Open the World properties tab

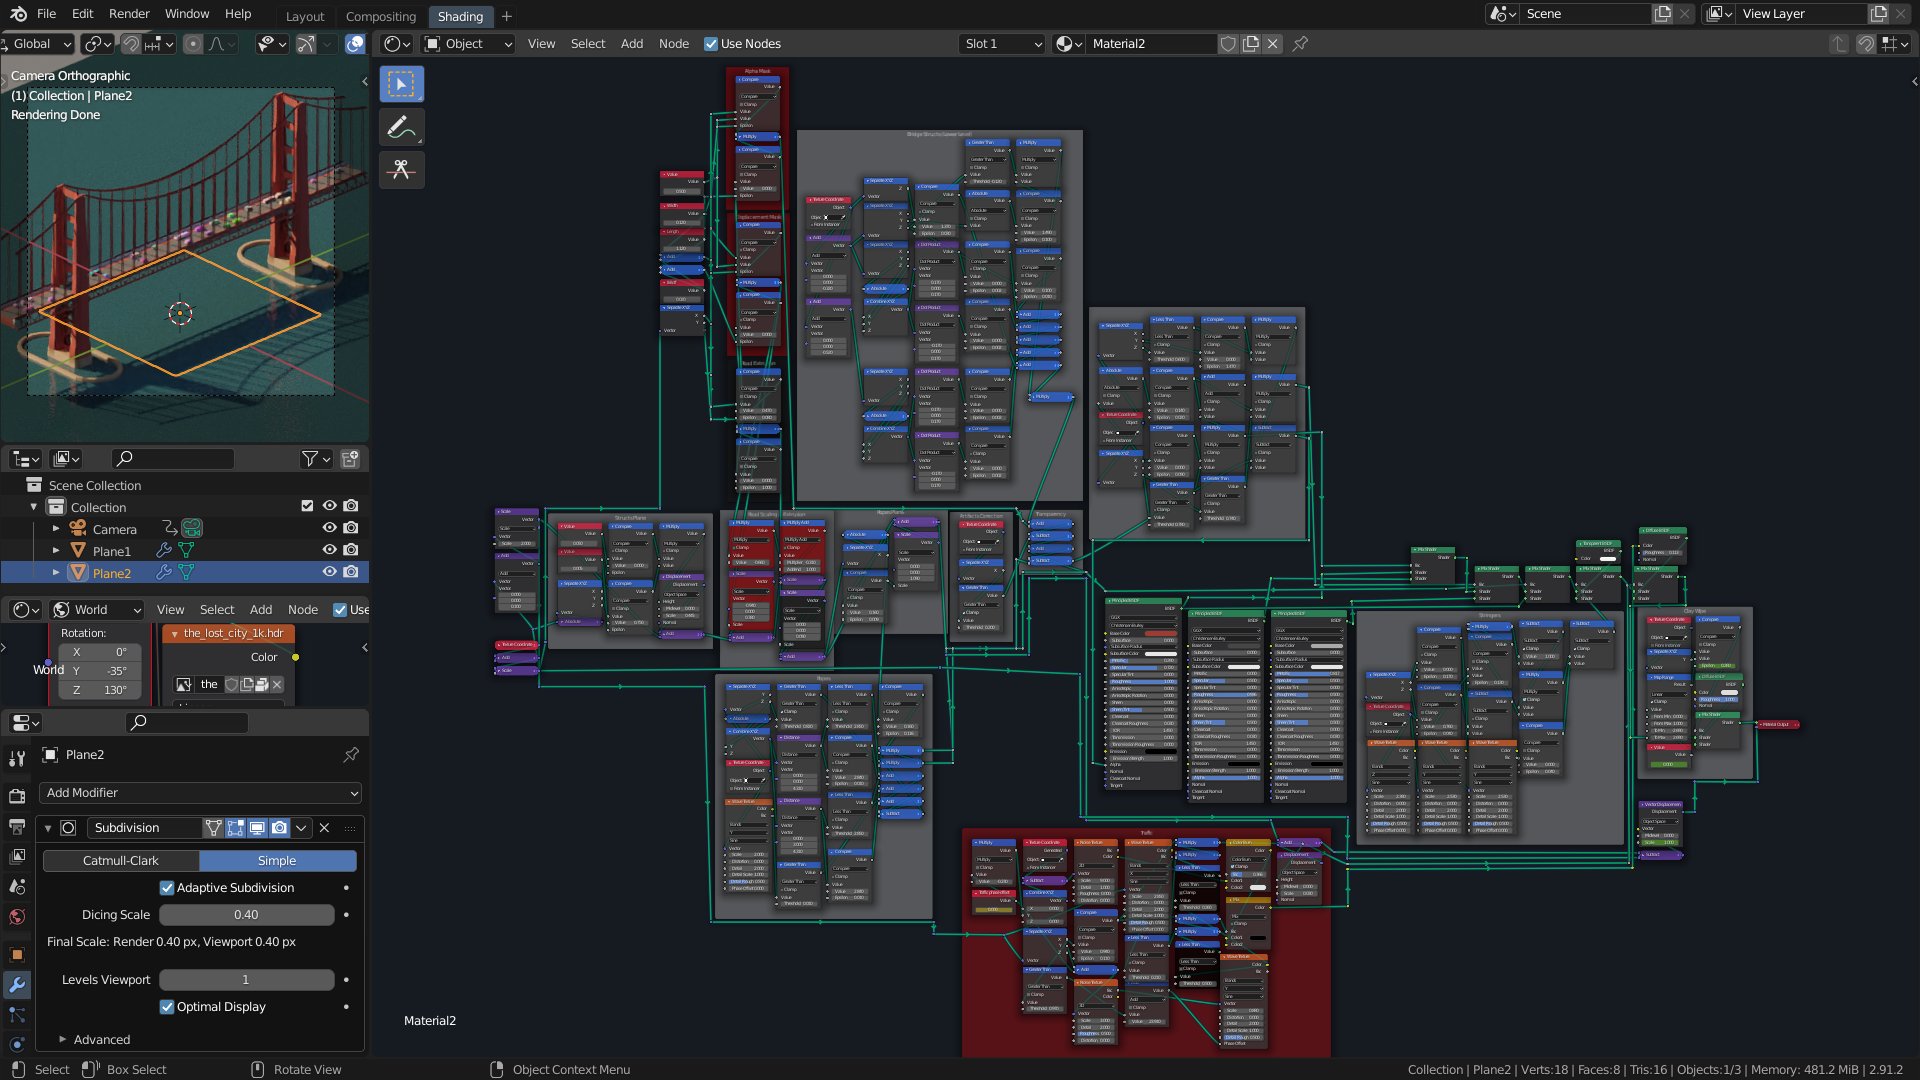[x=17, y=917]
